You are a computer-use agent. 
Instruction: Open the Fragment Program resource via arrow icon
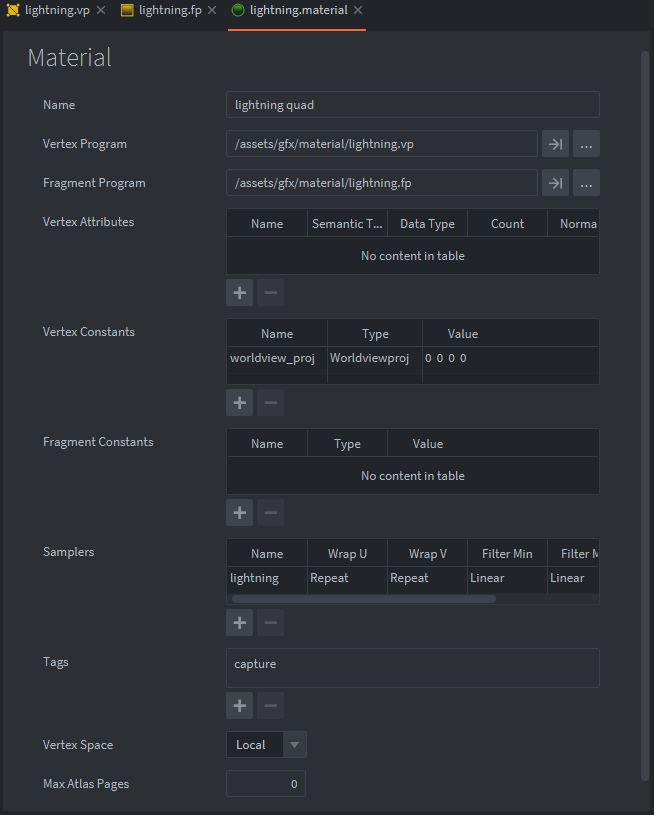click(x=555, y=182)
